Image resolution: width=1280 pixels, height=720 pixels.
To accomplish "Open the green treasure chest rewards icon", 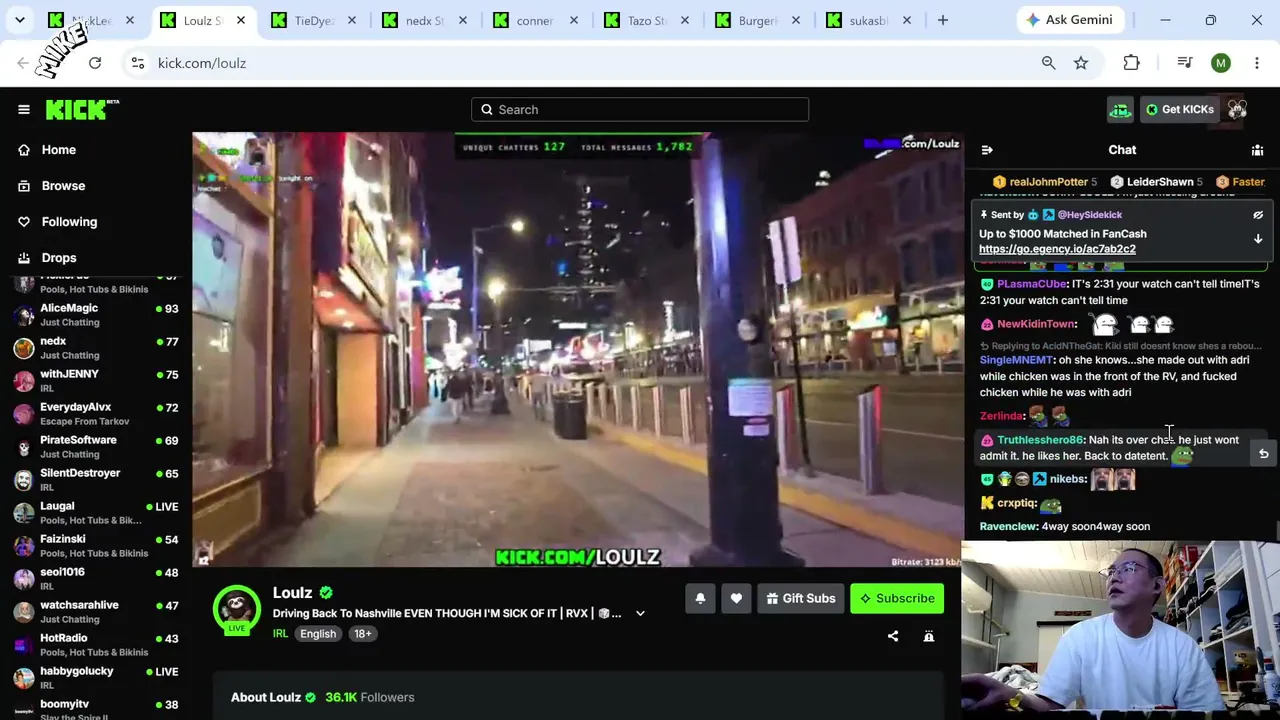I will point(1120,109).
